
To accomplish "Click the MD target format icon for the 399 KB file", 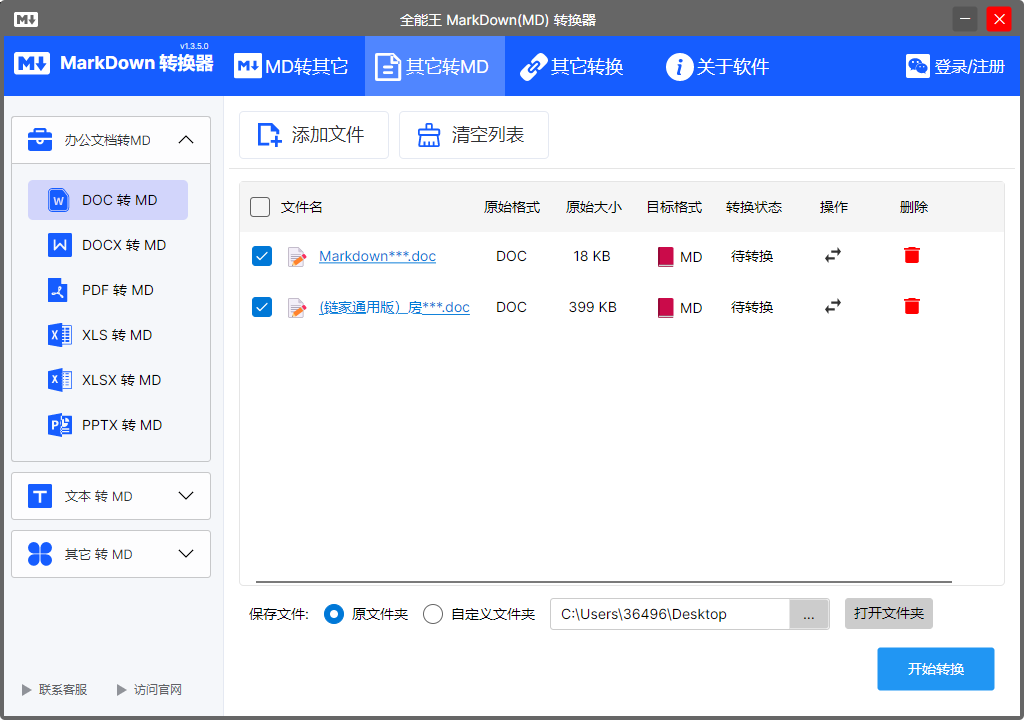I will click(665, 308).
